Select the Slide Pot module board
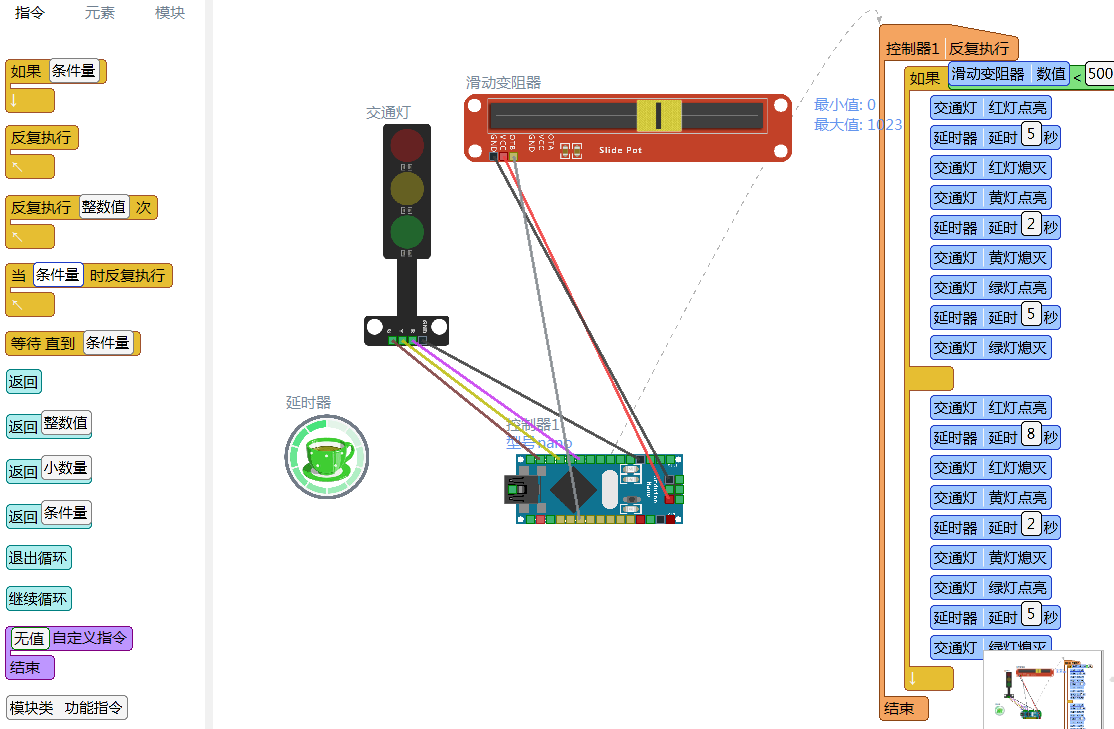The width and height of the screenshot is (1114, 729). [x=627, y=128]
